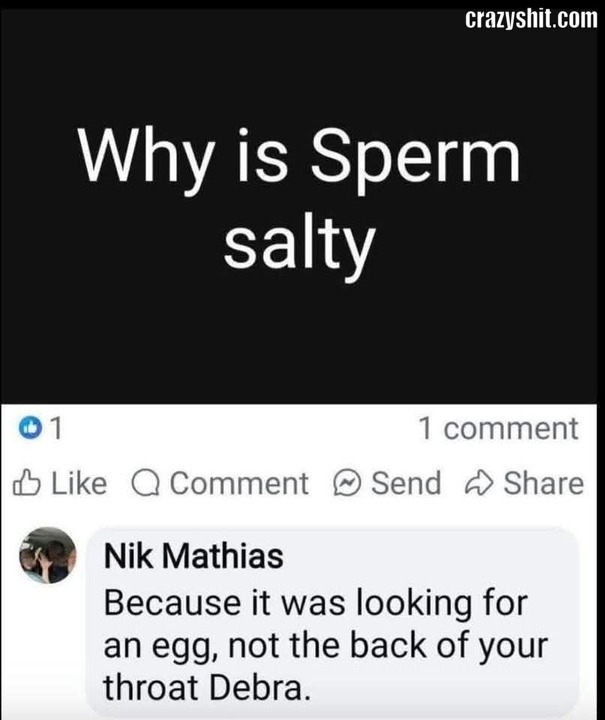Click the gray comment bubble by Nik Mathias
The width and height of the screenshot is (605, 720).
click(332, 622)
